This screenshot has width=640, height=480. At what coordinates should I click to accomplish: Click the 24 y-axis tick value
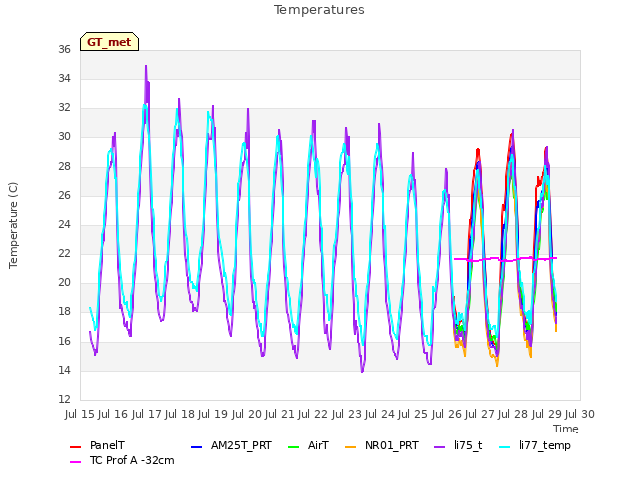(x=64, y=224)
